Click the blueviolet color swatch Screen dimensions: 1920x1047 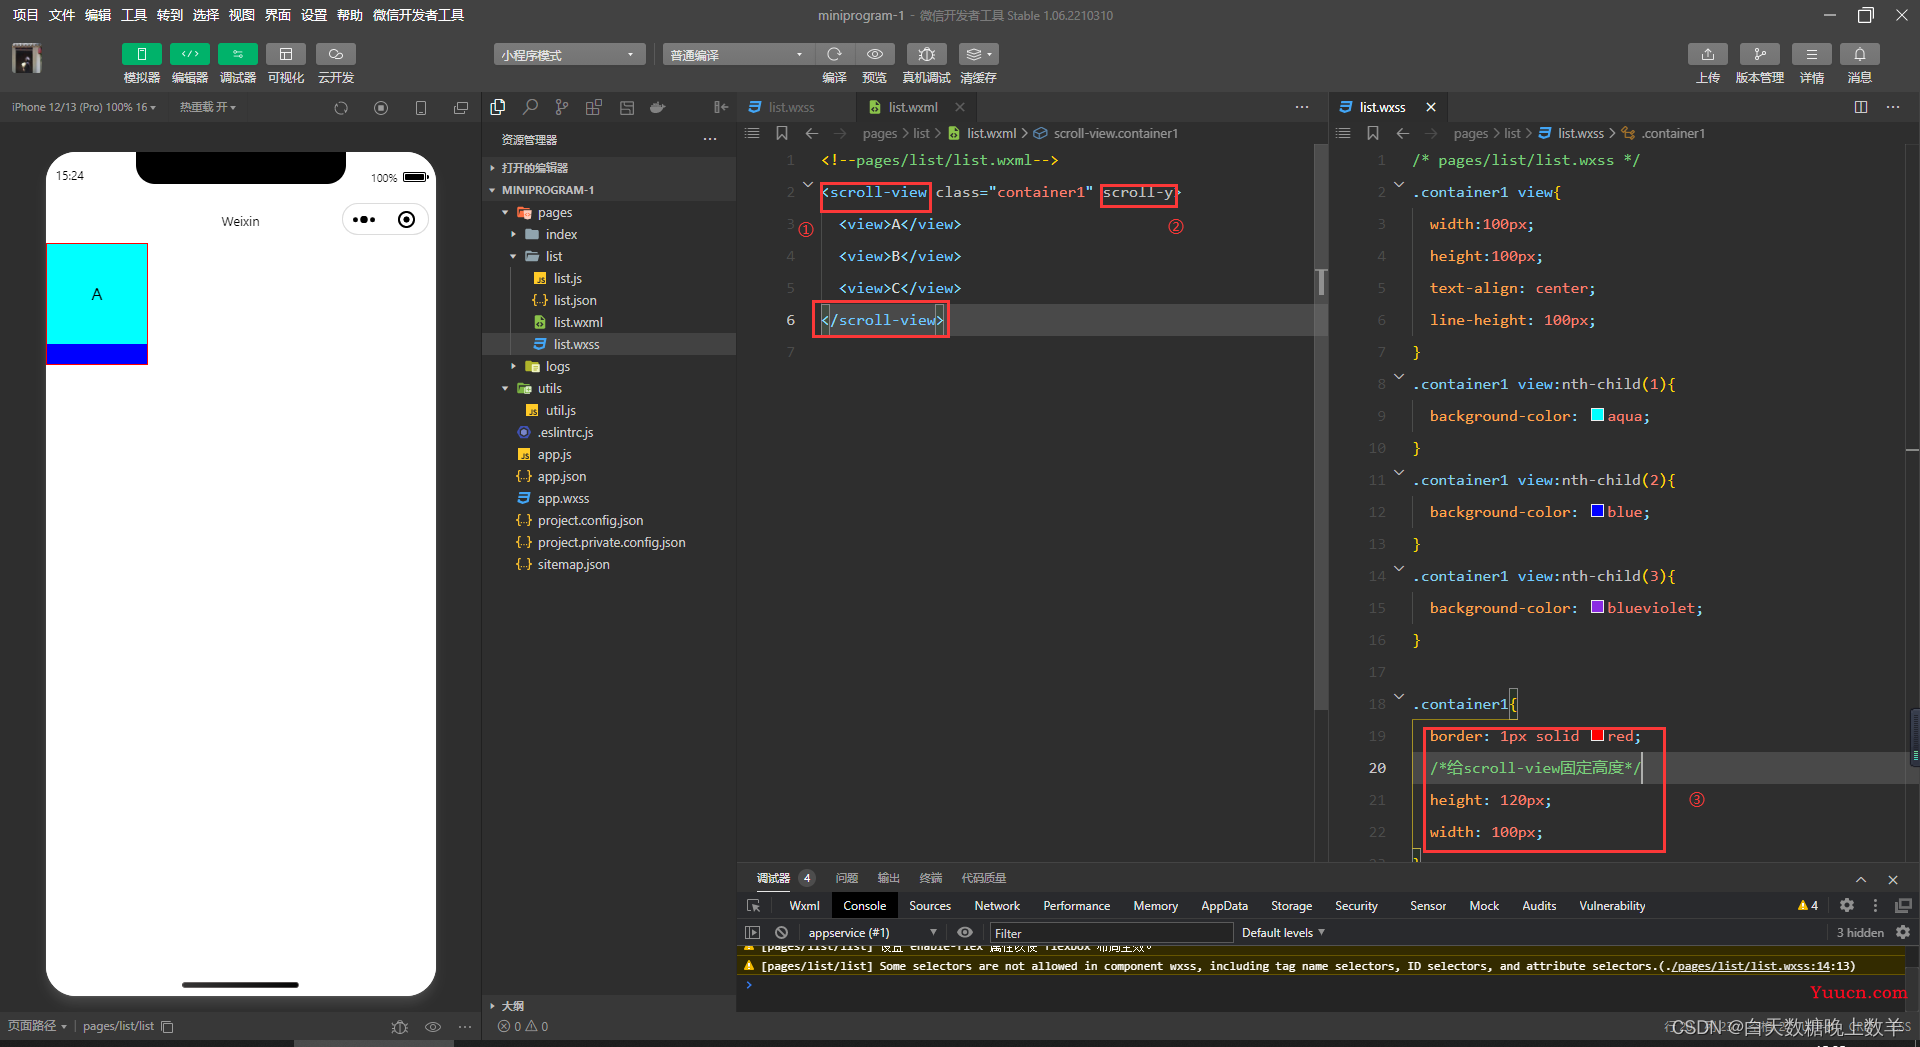[1597, 607]
